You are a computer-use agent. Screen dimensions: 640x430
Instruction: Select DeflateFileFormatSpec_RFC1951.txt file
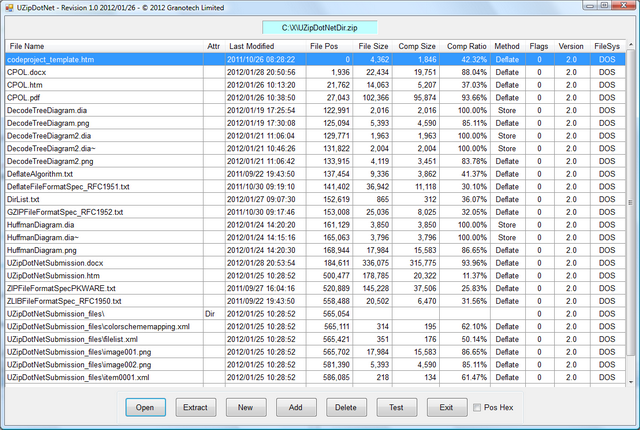click(315, 186)
